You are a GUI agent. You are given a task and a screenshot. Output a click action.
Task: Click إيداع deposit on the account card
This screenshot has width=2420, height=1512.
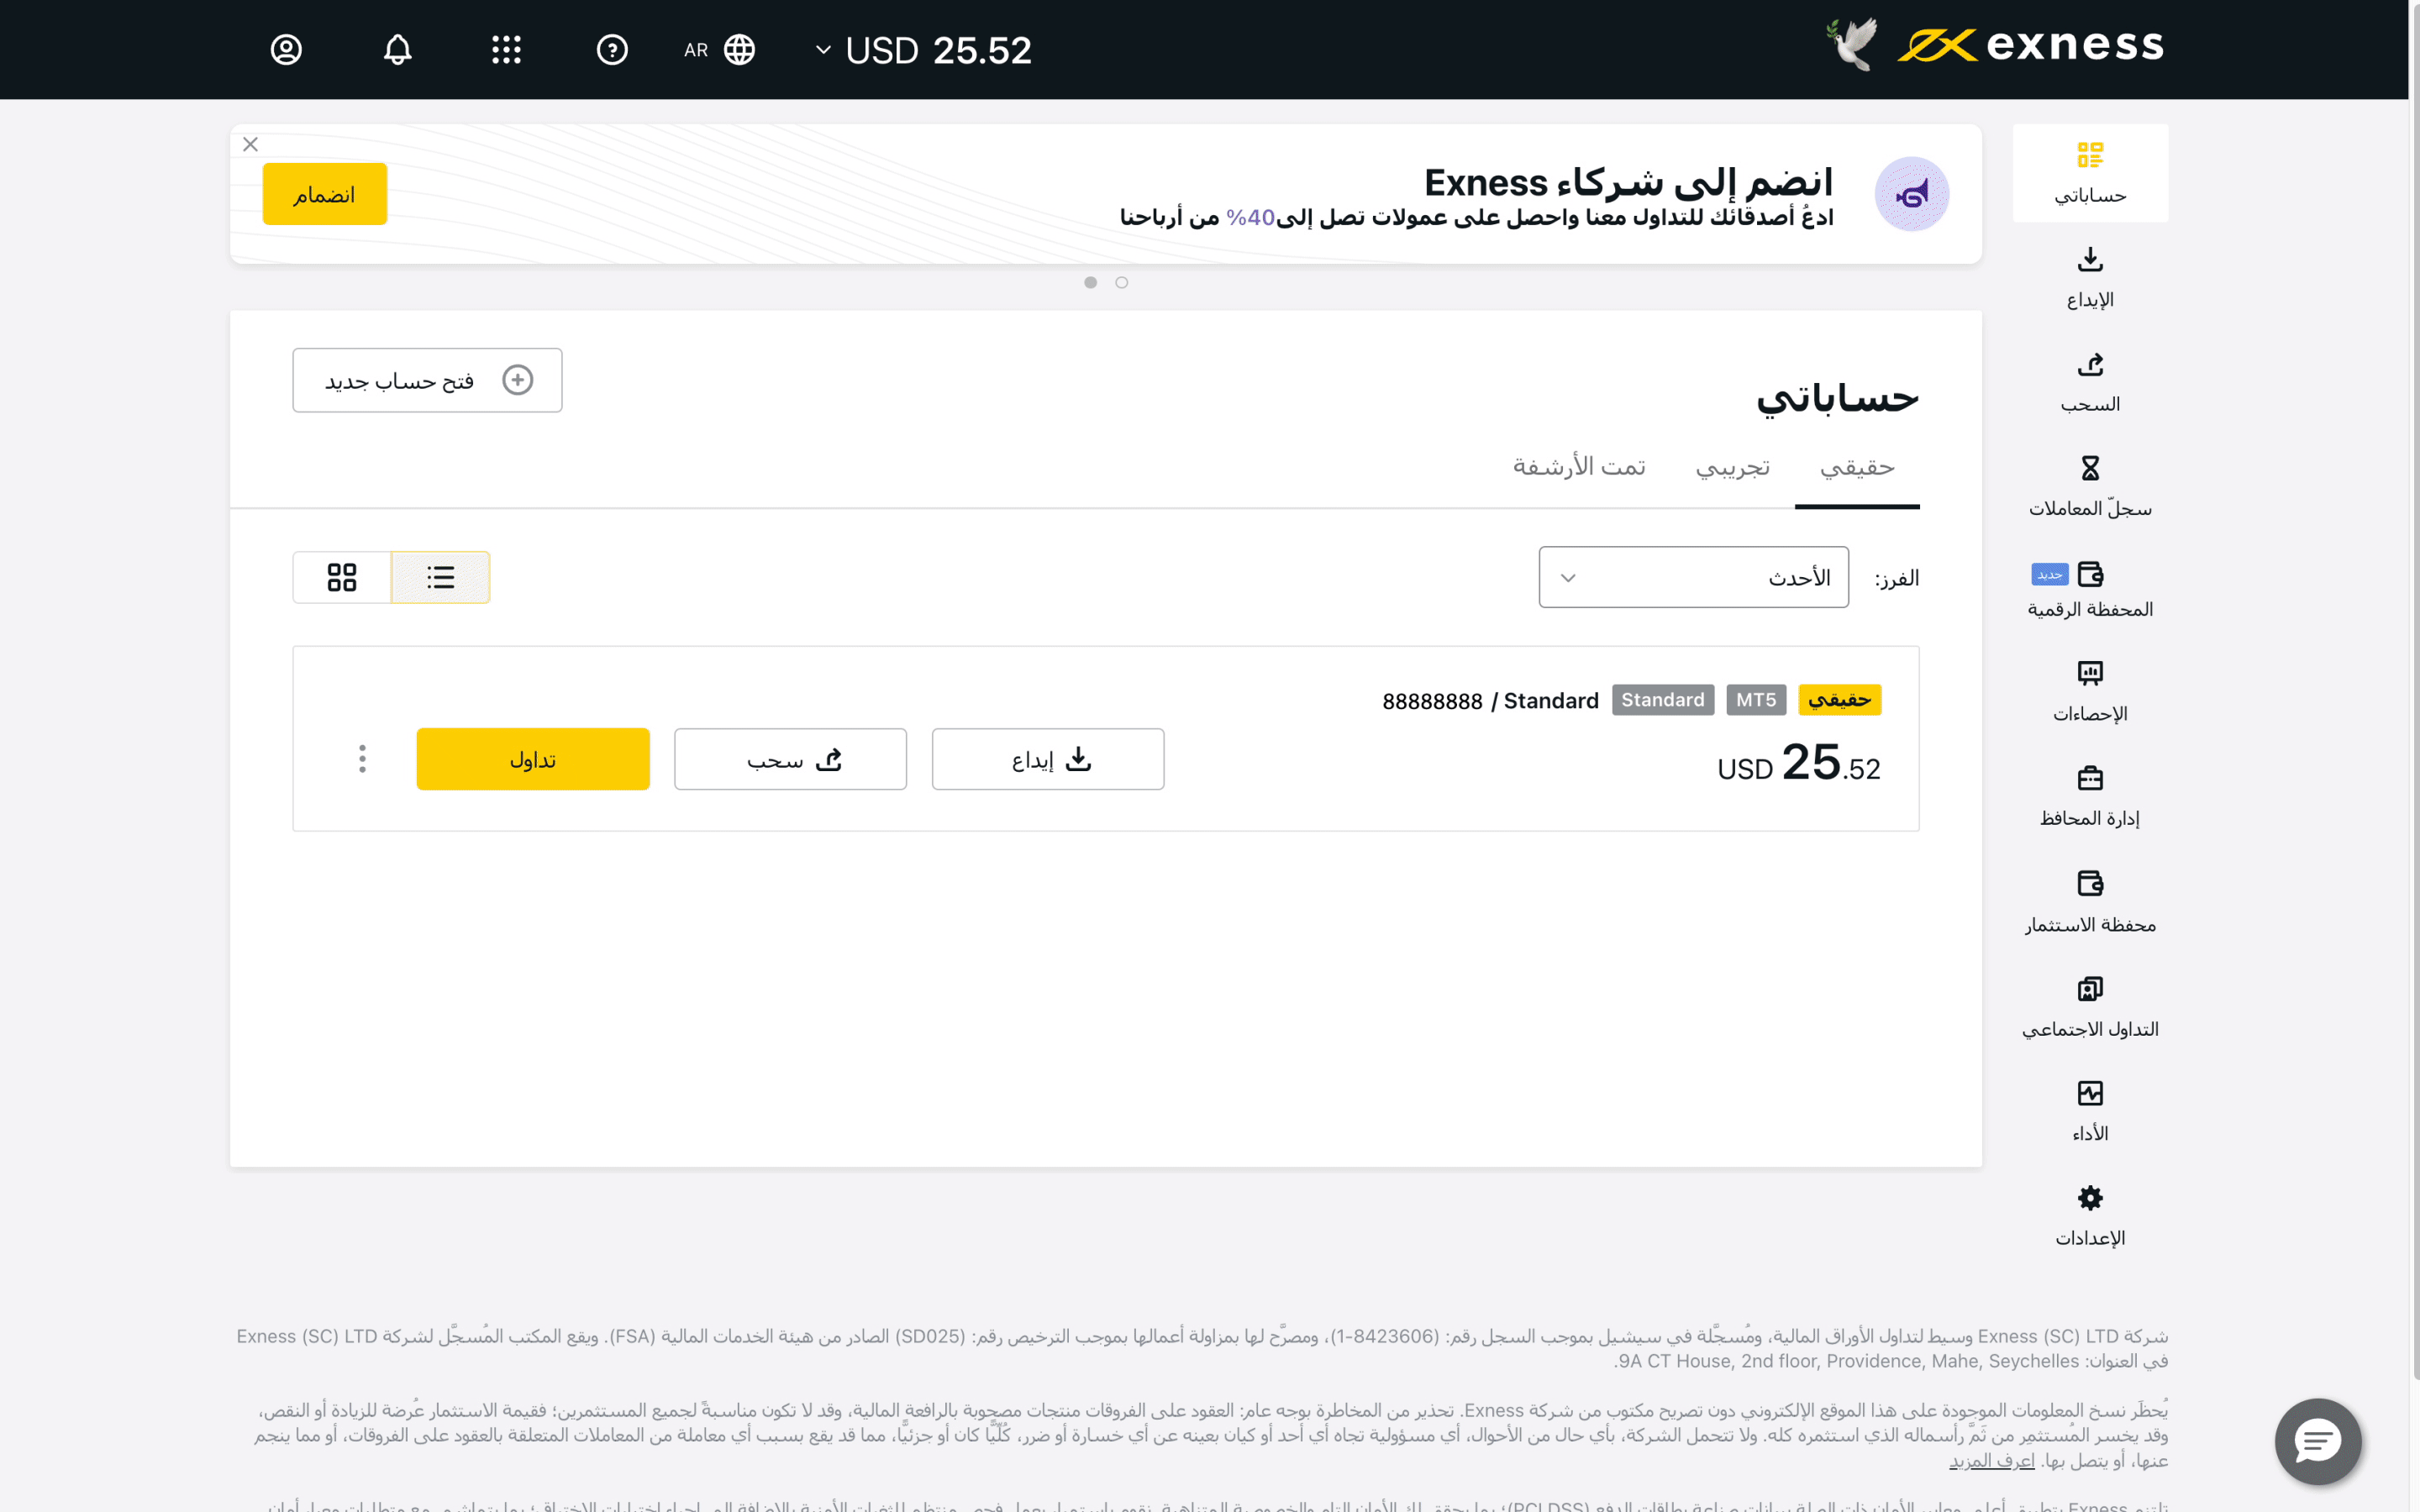(1048, 759)
